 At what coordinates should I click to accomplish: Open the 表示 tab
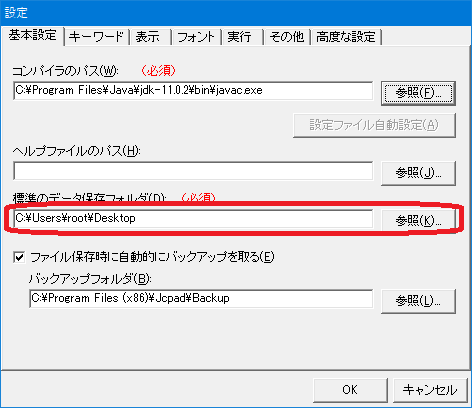tap(151, 37)
